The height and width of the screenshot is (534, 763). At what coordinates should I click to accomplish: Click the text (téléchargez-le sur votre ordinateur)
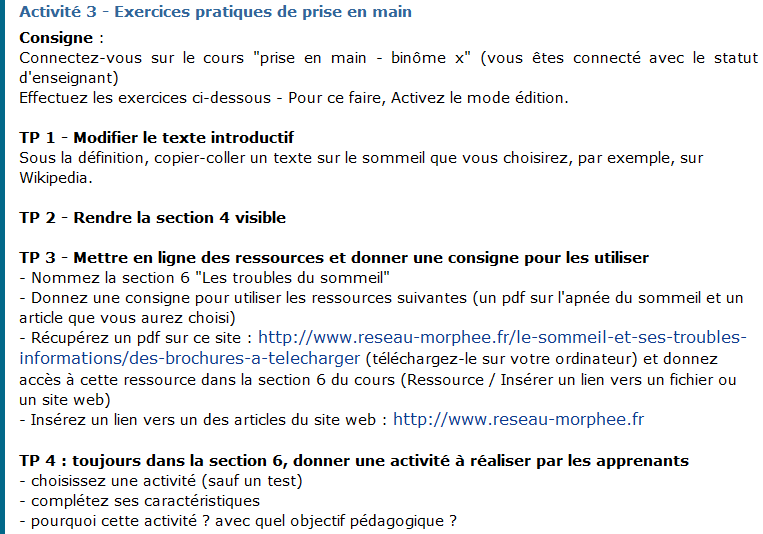[x=501, y=359]
